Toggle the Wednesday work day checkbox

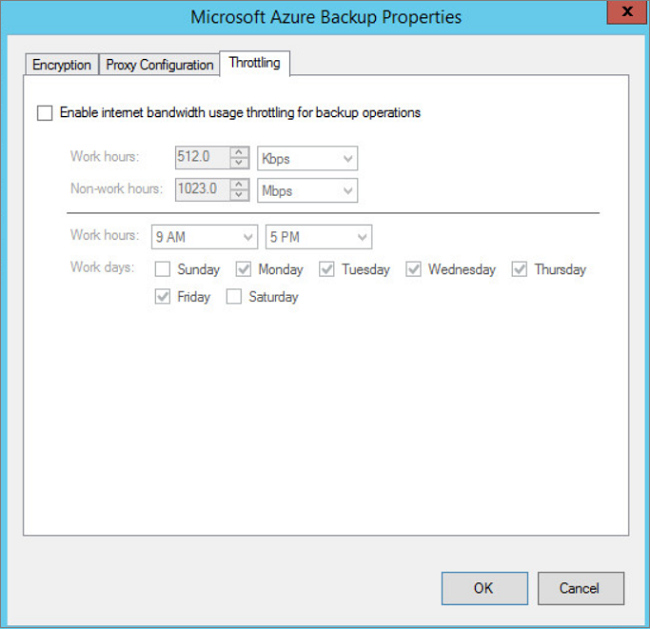pos(413,269)
